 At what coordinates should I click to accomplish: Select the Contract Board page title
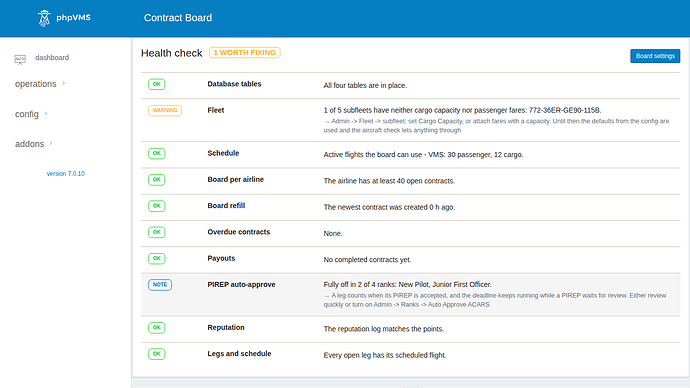click(x=178, y=18)
